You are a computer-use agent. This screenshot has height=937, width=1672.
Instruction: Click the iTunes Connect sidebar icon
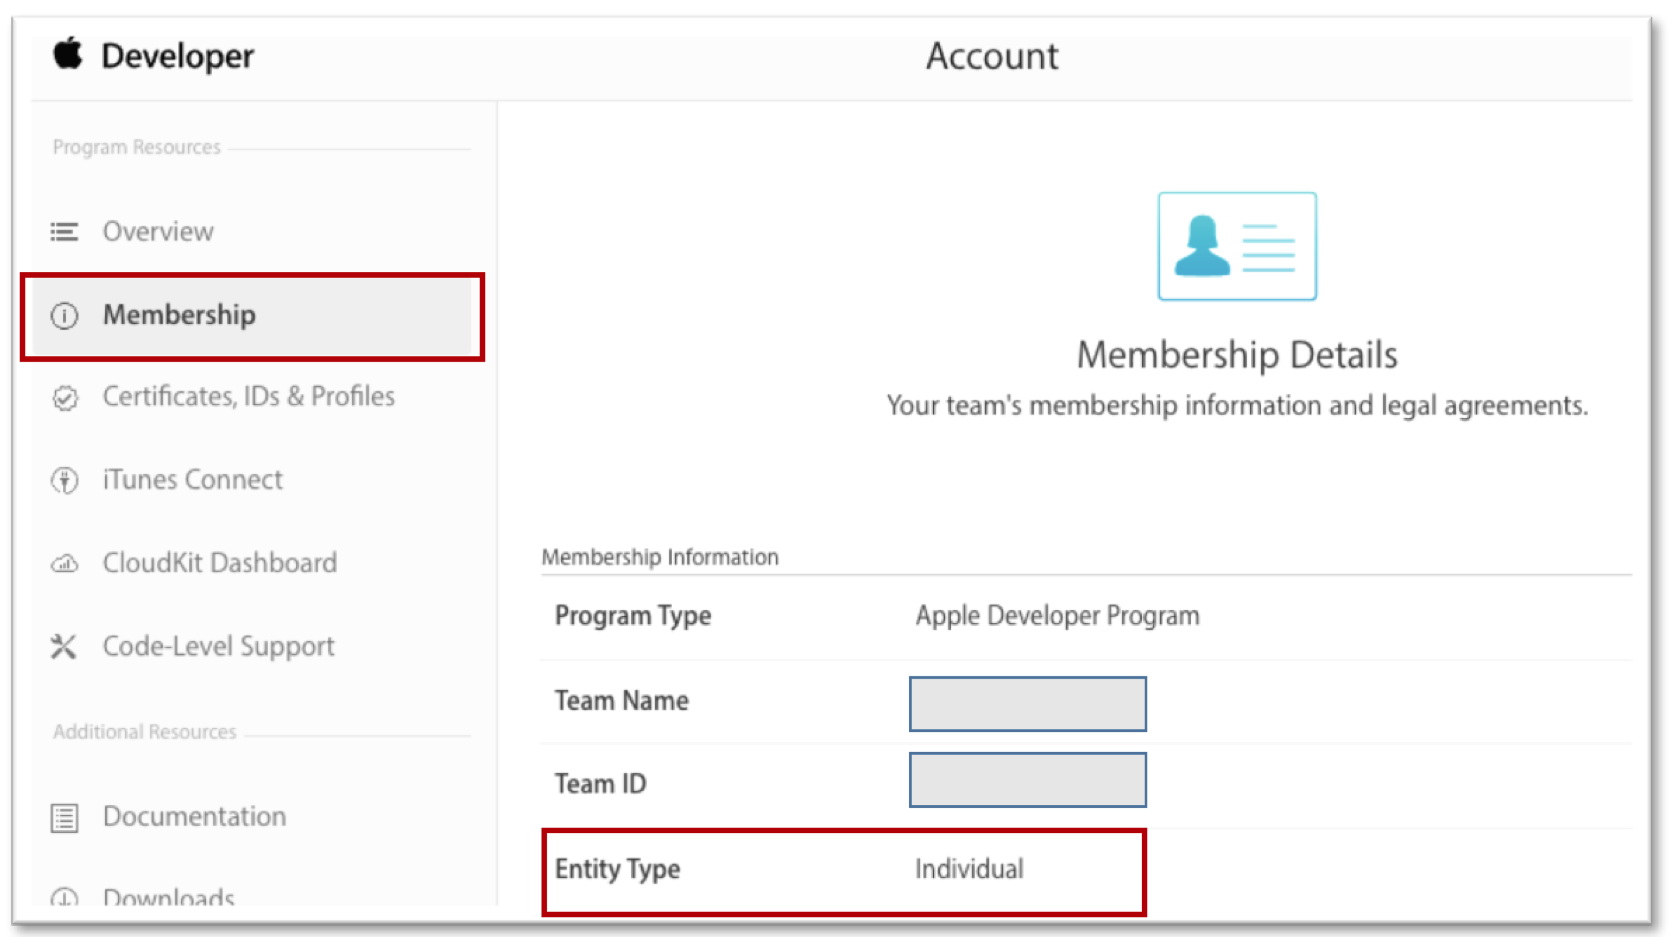point(64,481)
